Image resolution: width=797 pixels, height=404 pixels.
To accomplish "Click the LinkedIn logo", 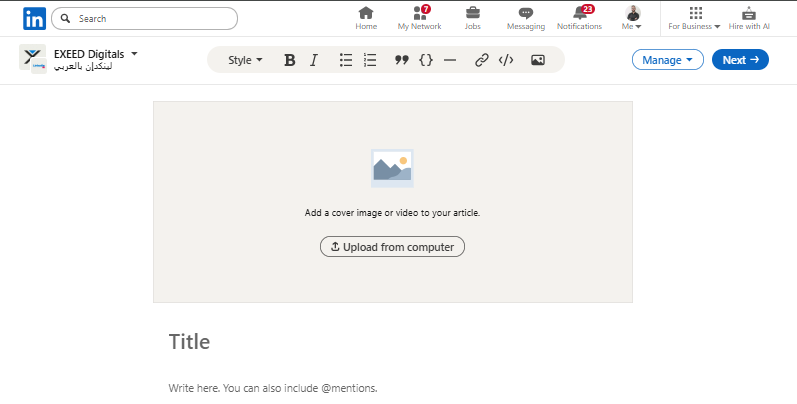I will click(x=34, y=19).
